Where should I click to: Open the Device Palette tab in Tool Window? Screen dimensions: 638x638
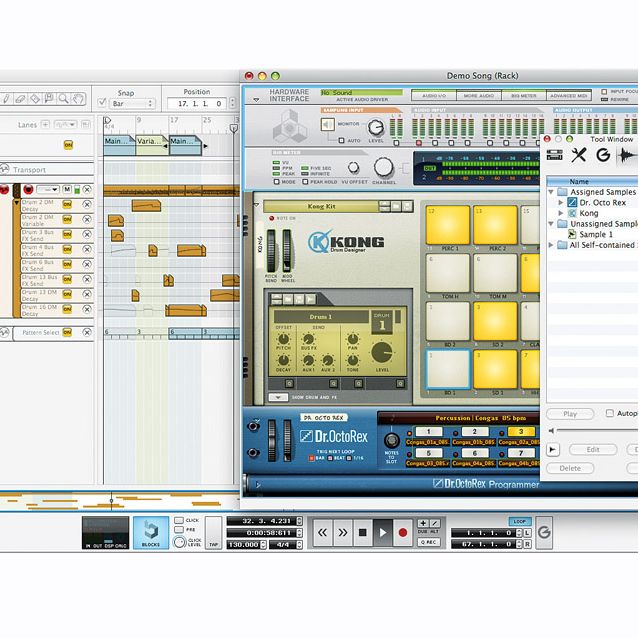point(555,155)
